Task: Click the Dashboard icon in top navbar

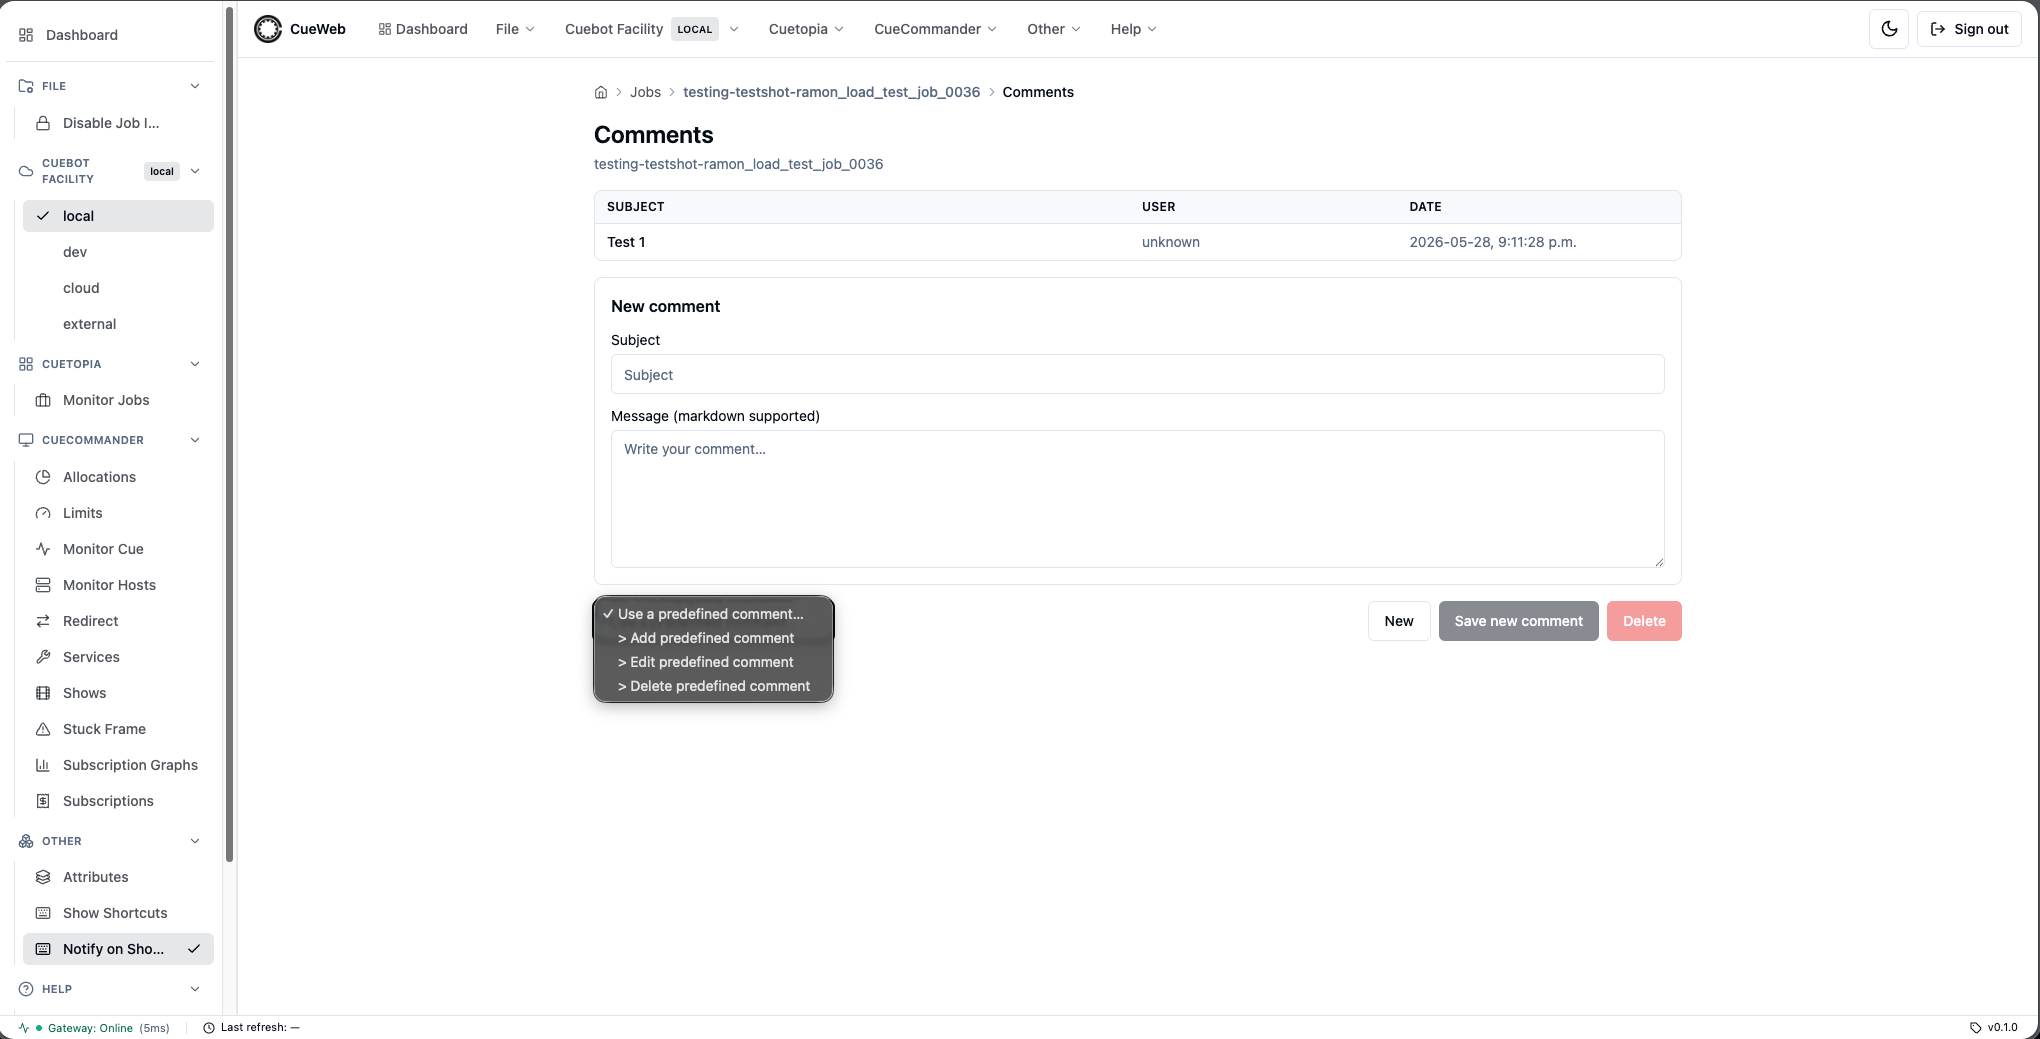Action: [x=384, y=29]
